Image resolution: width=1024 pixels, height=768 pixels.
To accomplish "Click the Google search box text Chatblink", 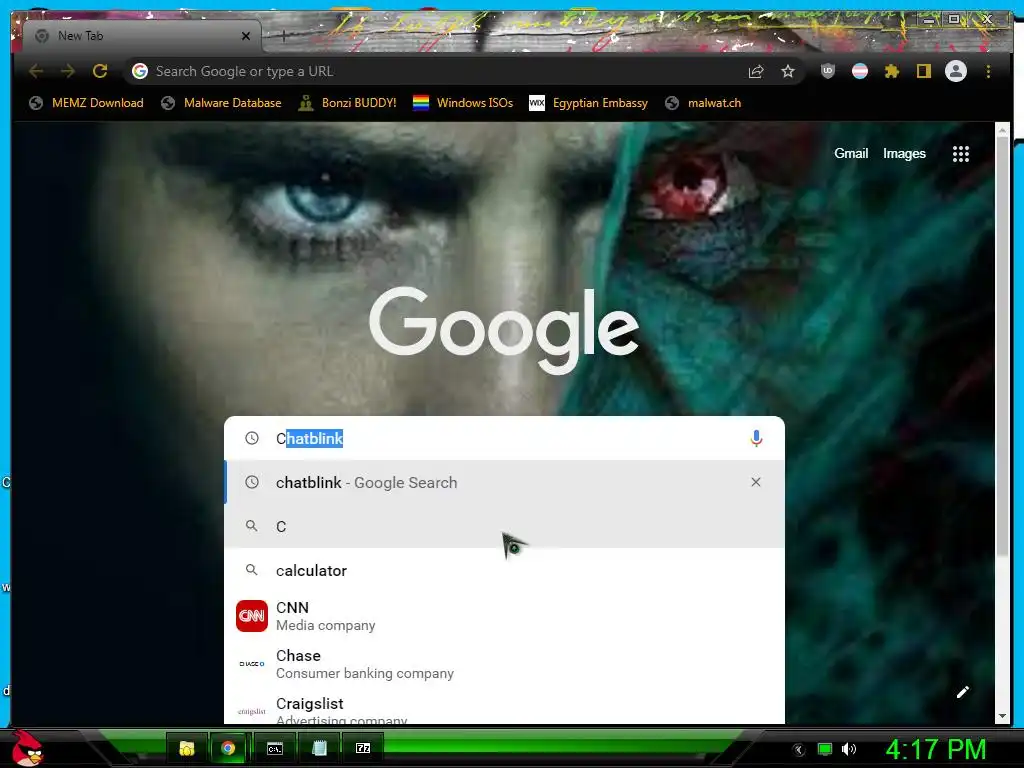I will pyautogui.click(x=310, y=438).
